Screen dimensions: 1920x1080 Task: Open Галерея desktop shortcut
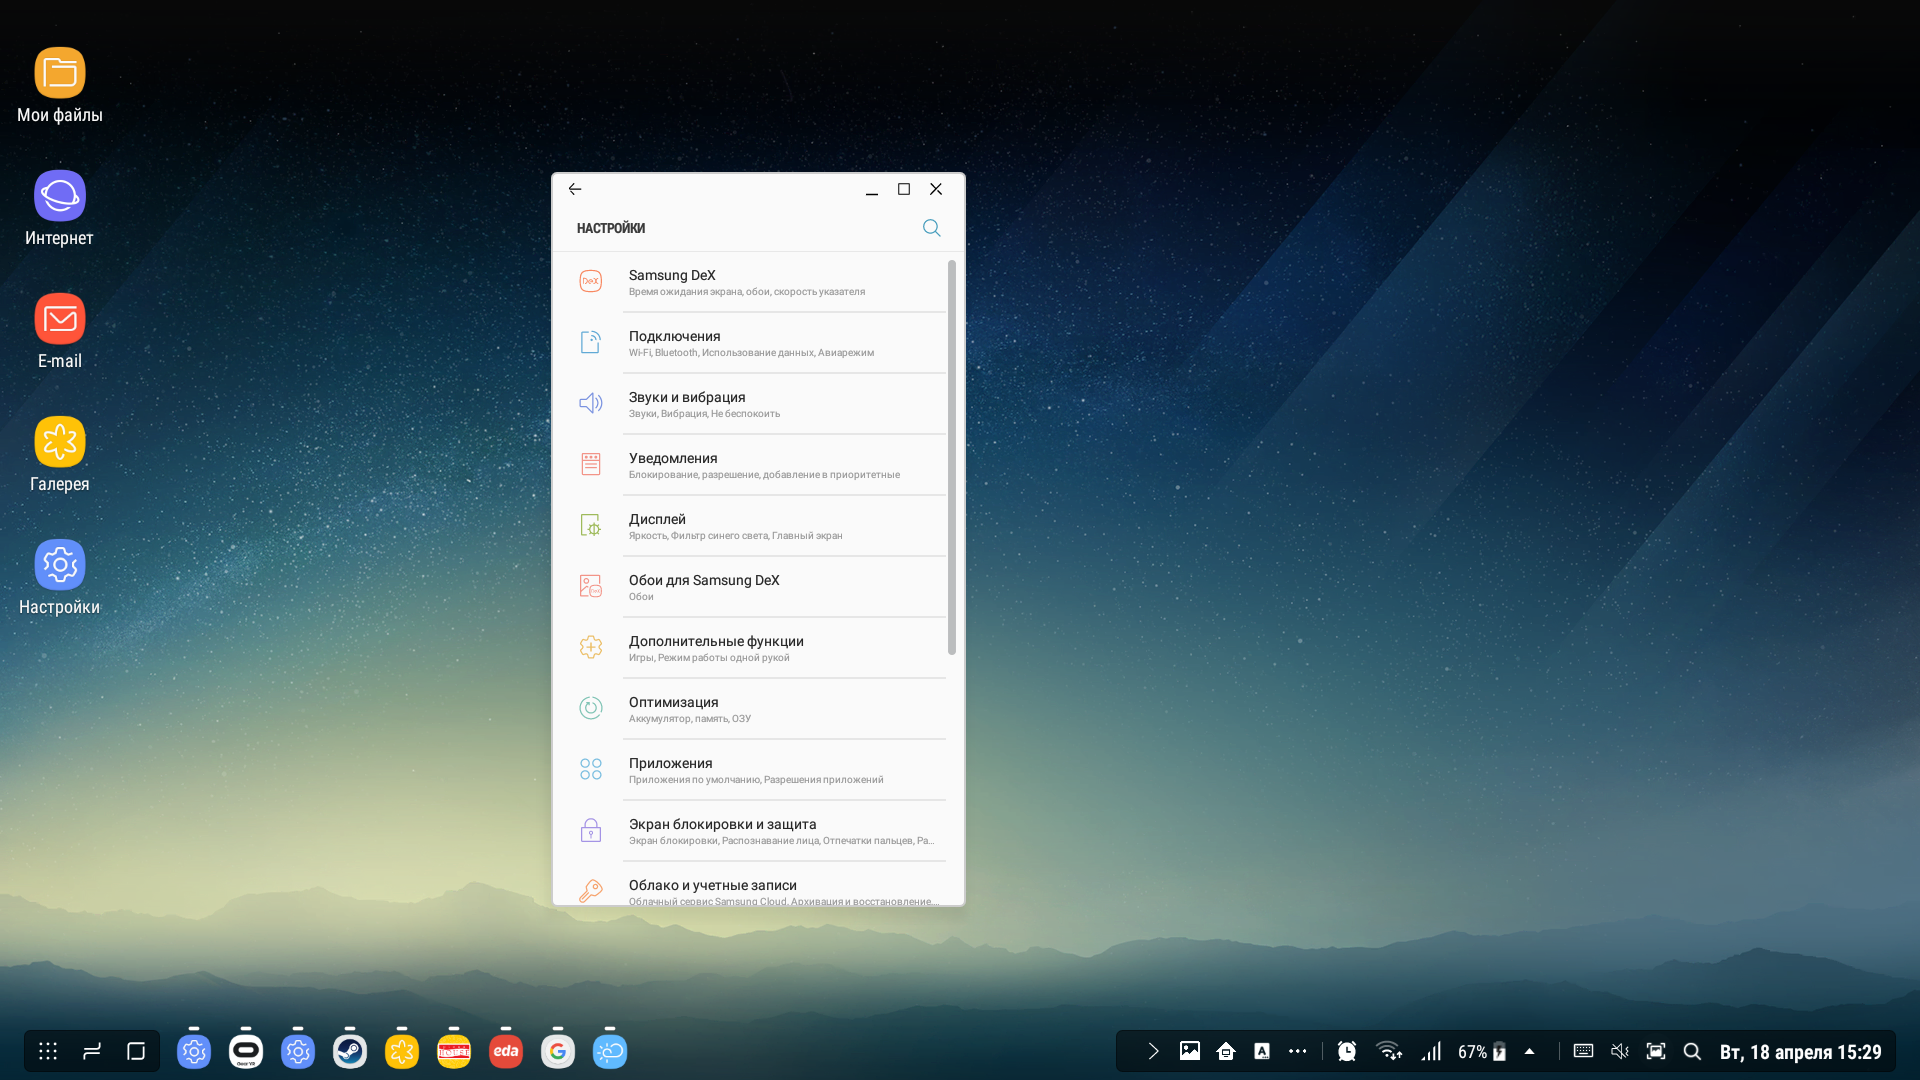pos(60,455)
